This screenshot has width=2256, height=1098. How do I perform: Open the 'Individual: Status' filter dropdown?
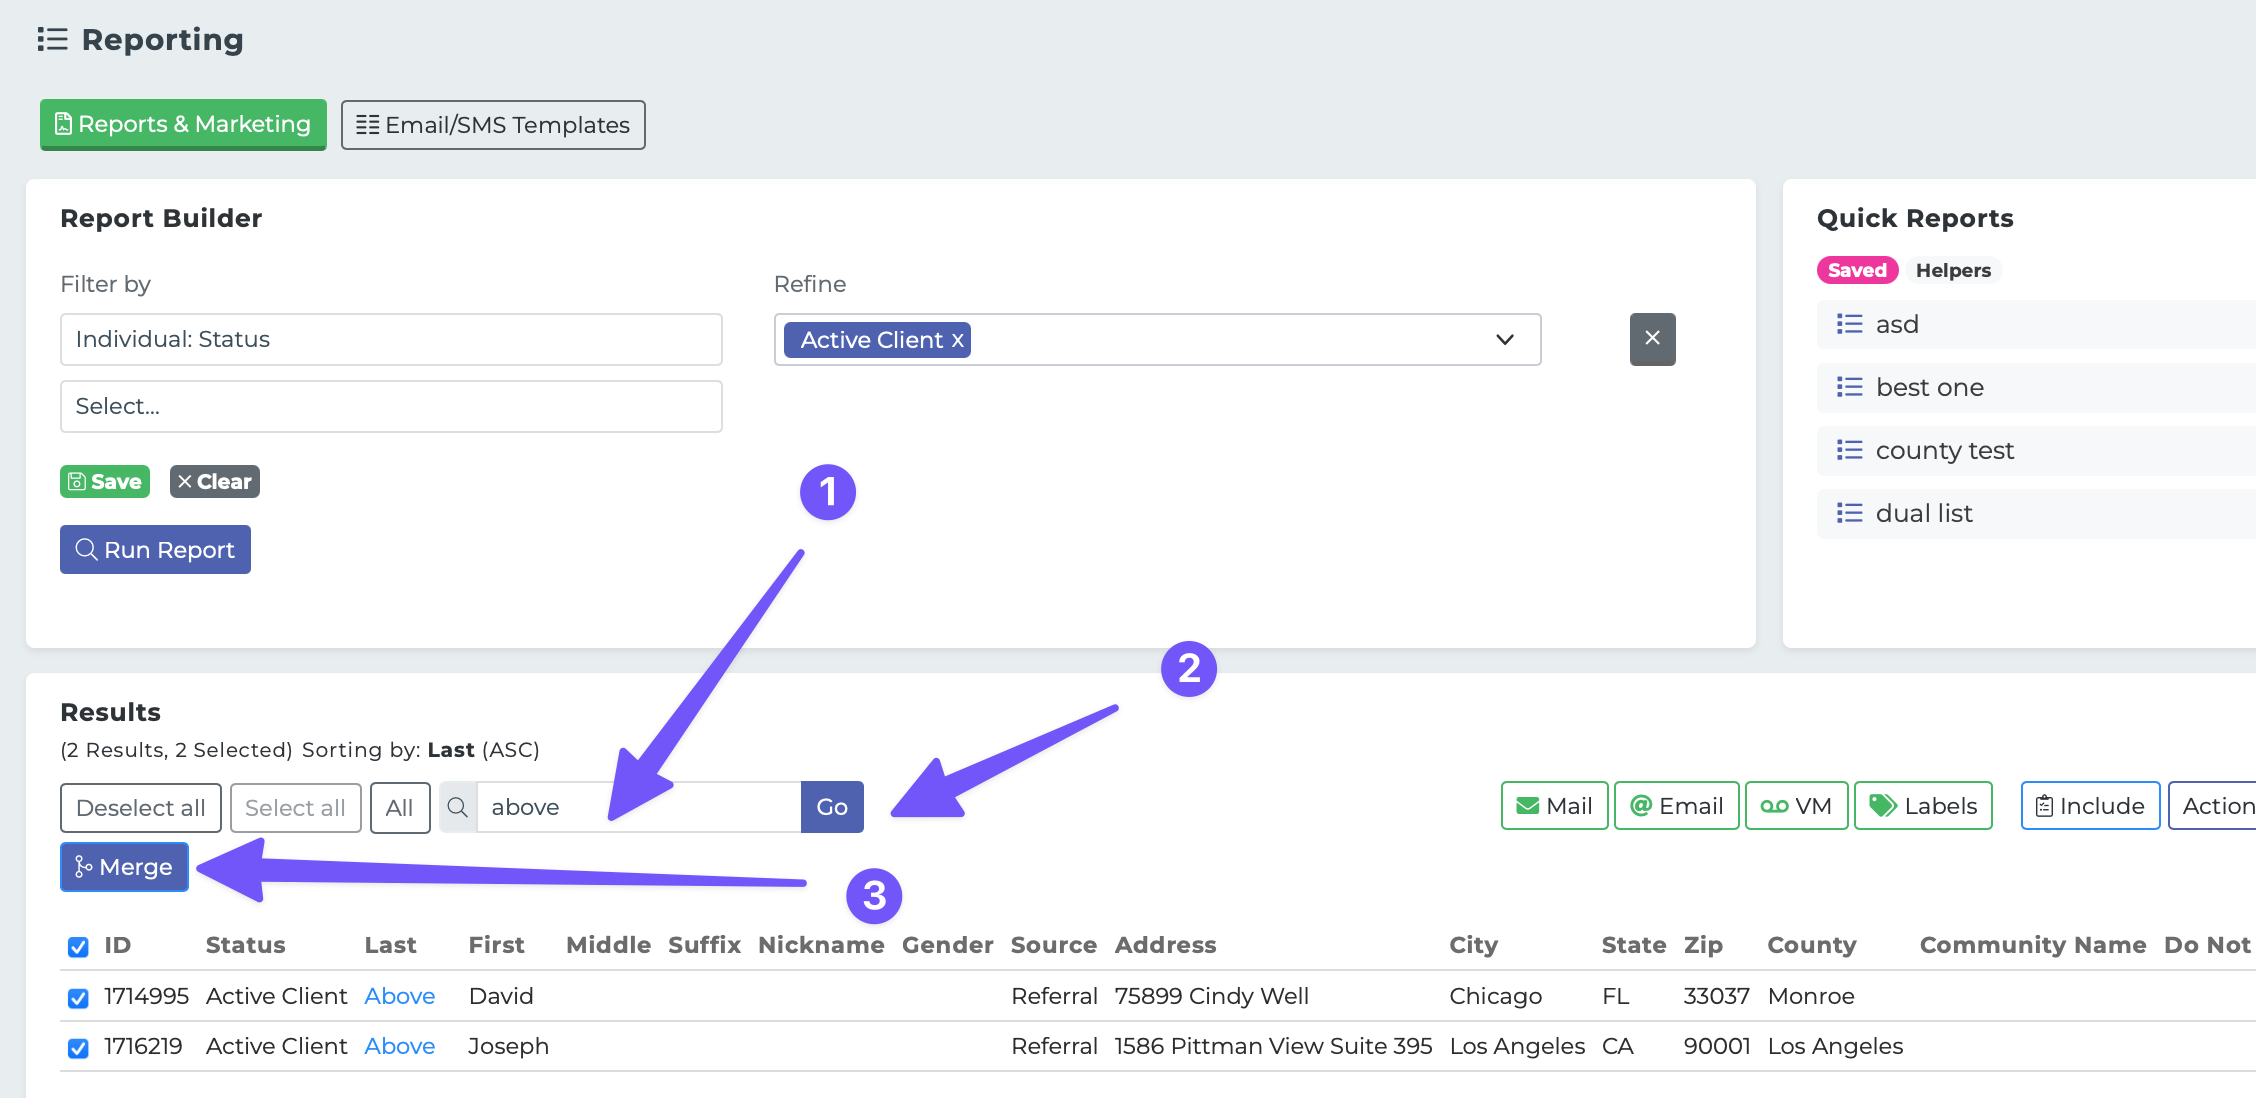391,339
